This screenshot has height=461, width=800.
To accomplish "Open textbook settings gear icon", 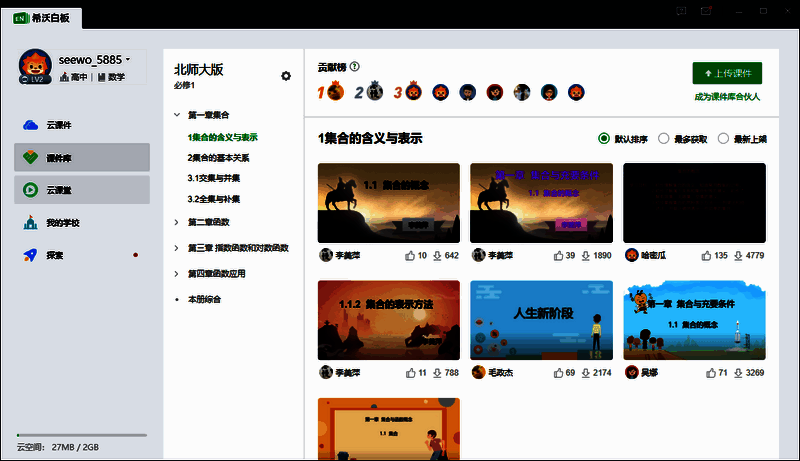I will [286, 76].
